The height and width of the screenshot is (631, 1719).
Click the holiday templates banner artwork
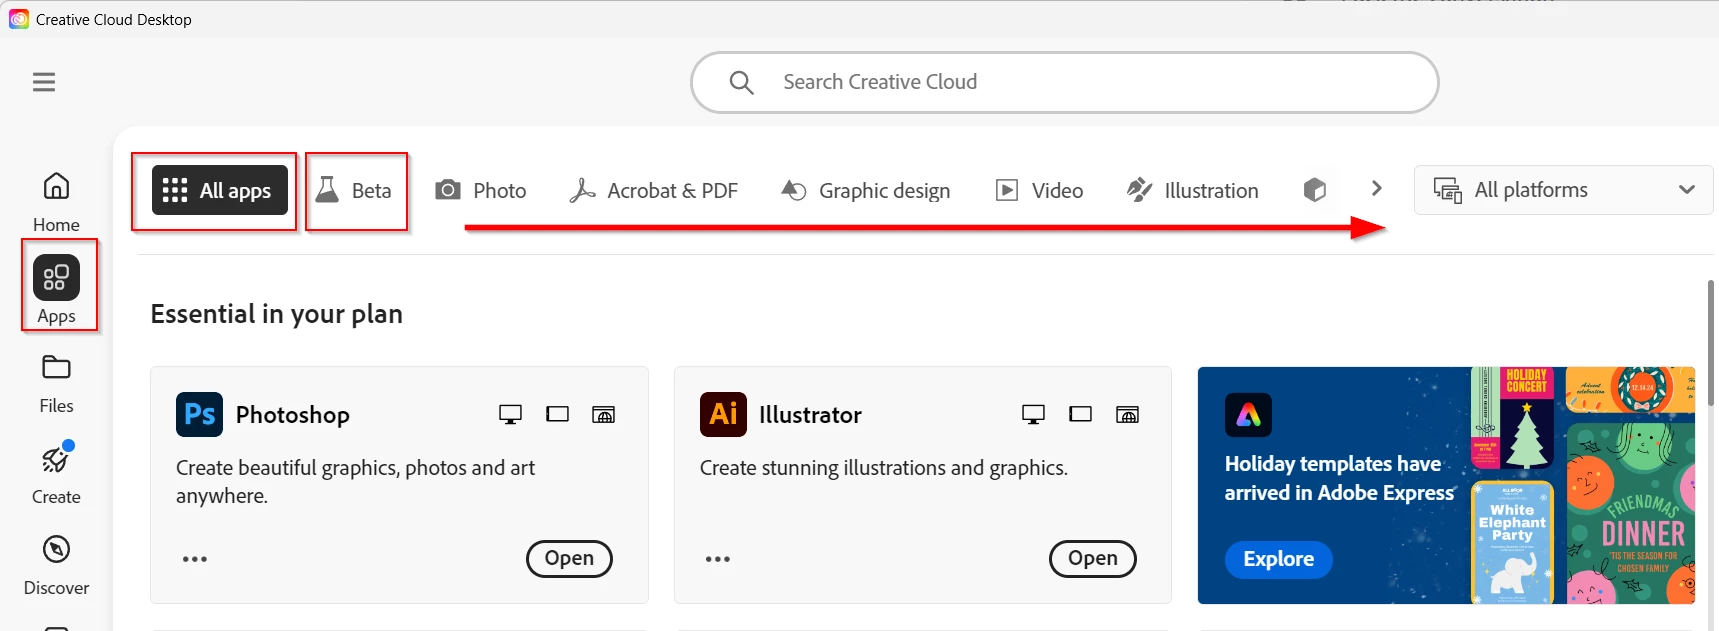pyautogui.click(x=1582, y=485)
